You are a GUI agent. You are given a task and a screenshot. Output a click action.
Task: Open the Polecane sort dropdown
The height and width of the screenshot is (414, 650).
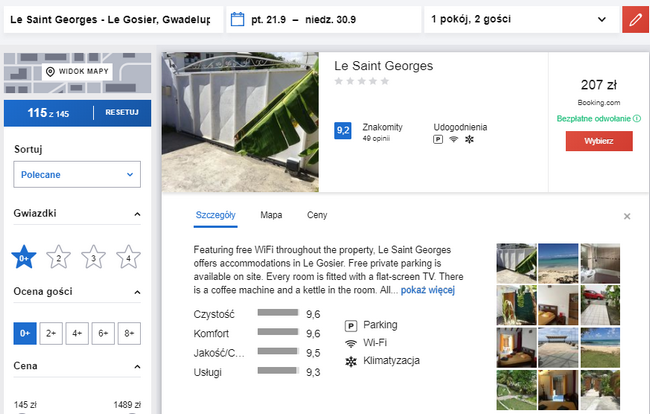pyautogui.click(x=77, y=174)
